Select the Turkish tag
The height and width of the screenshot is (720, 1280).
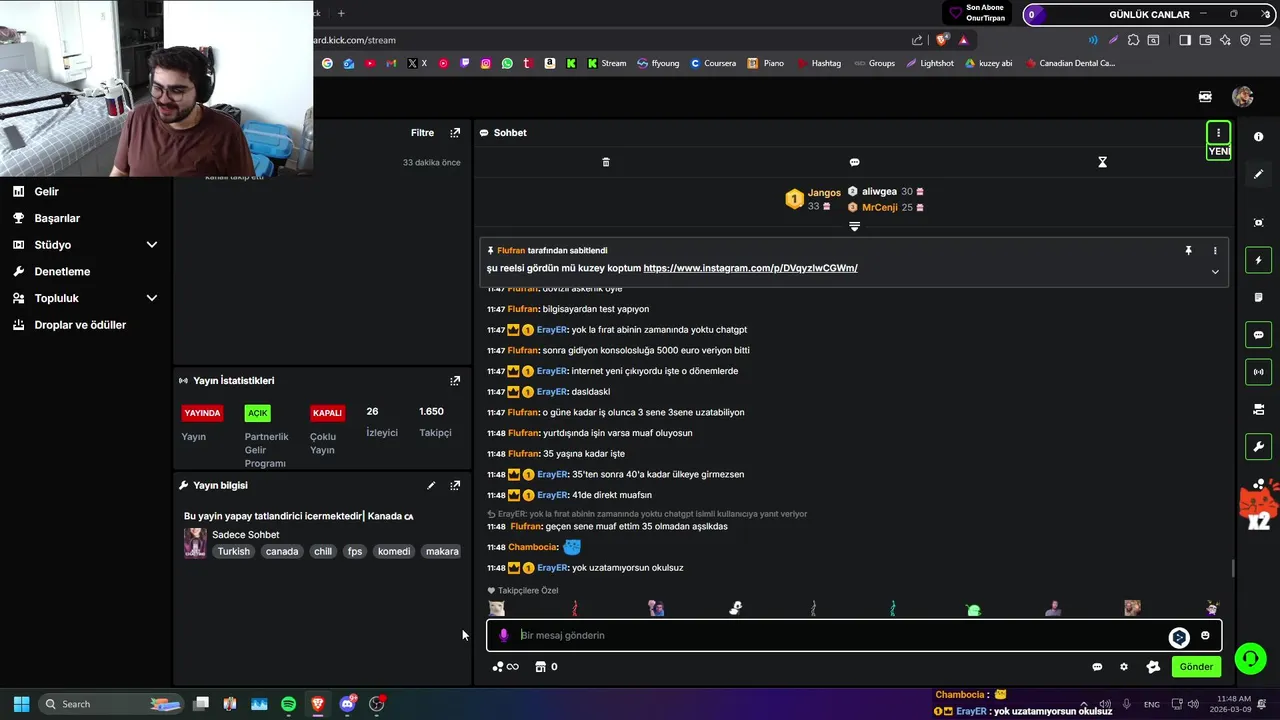234,552
